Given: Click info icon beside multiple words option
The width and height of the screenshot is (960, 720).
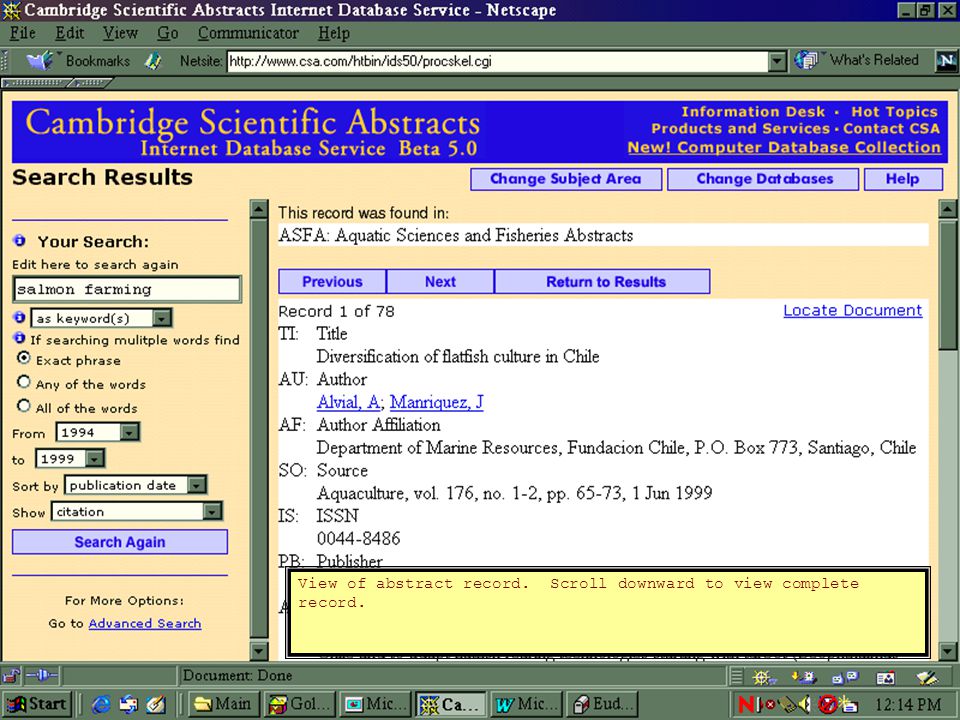Looking at the screenshot, I should [x=20, y=339].
